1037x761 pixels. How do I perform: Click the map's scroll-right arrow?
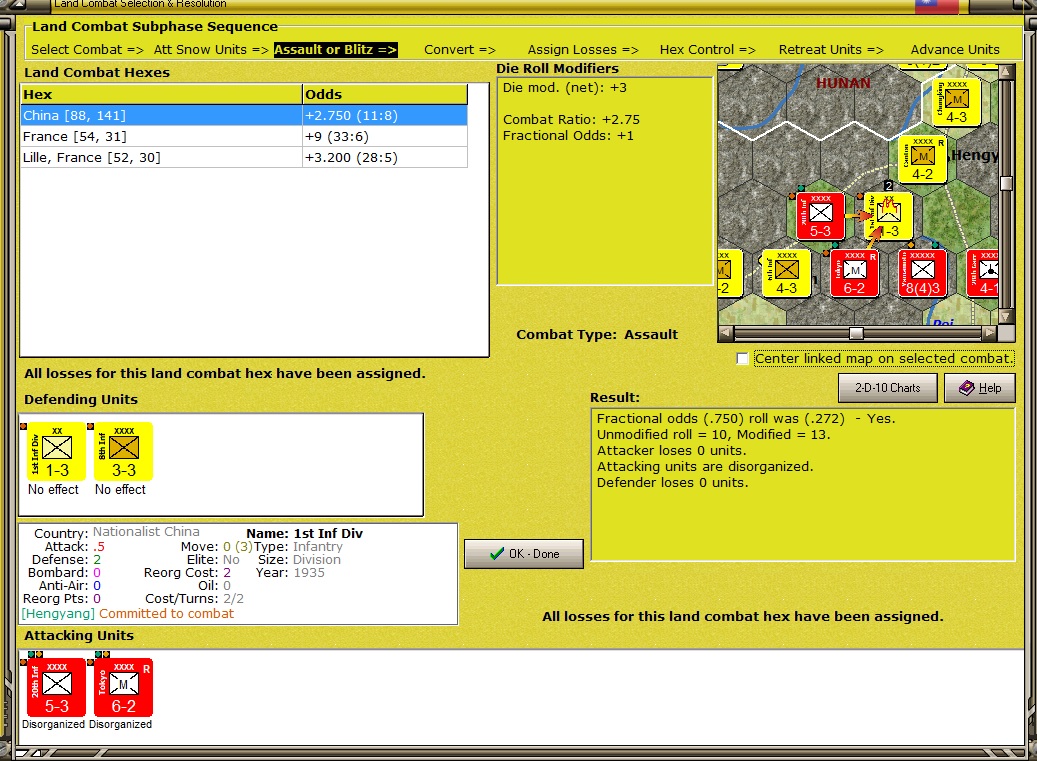pos(989,333)
